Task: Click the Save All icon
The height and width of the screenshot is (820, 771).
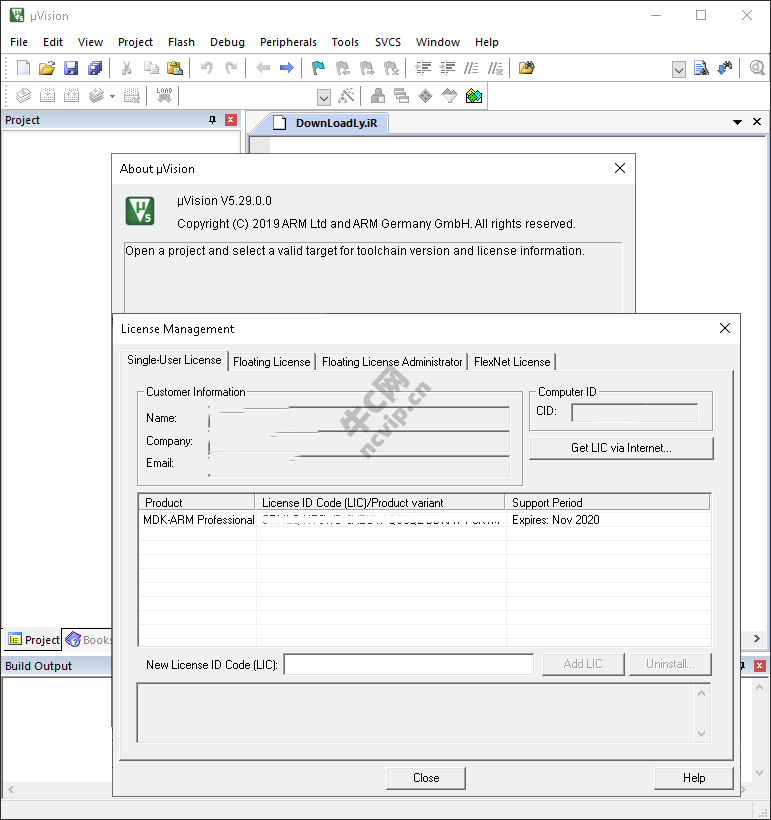Action: pyautogui.click(x=95, y=68)
